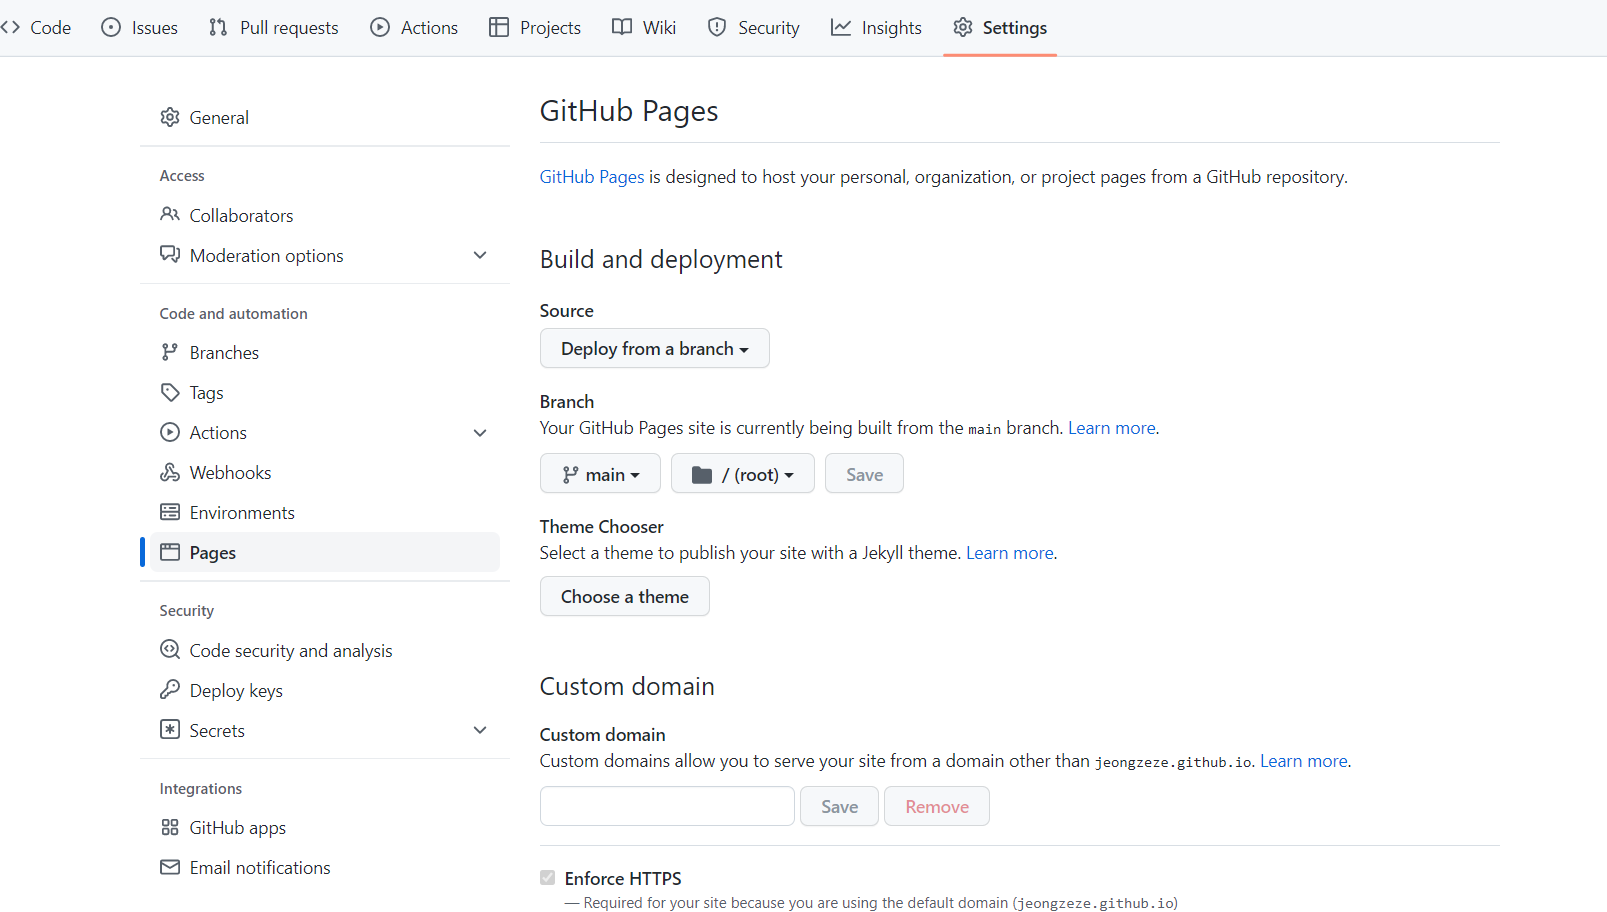This screenshot has width=1607, height=912.
Task: Click the Insights graph icon
Action: (841, 27)
